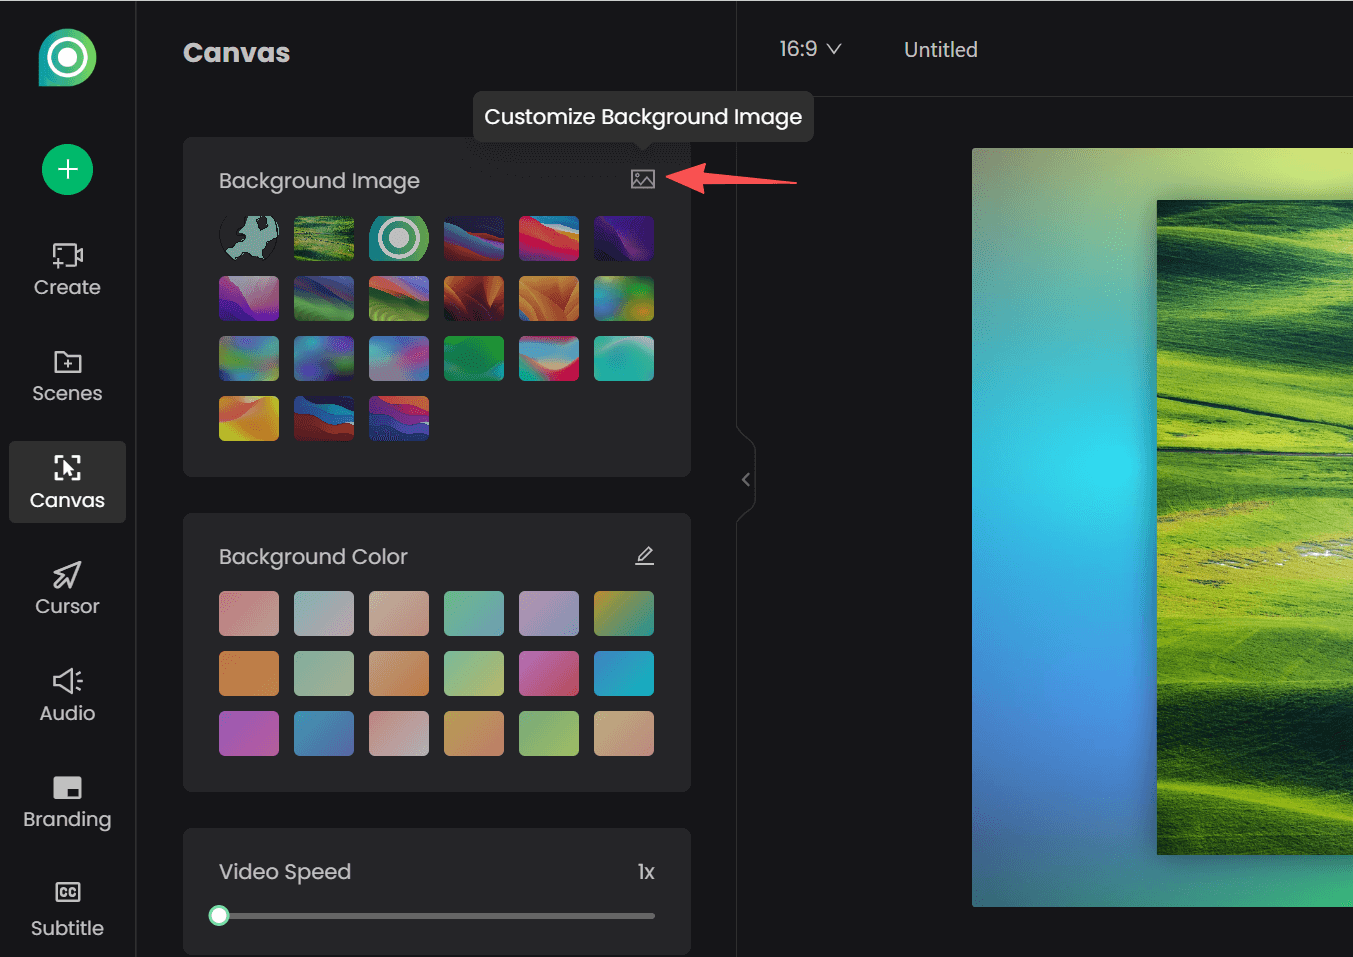Image resolution: width=1353 pixels, height=957 pixels.
Task: Click the 1x speed label
Action: pos(646,871)
